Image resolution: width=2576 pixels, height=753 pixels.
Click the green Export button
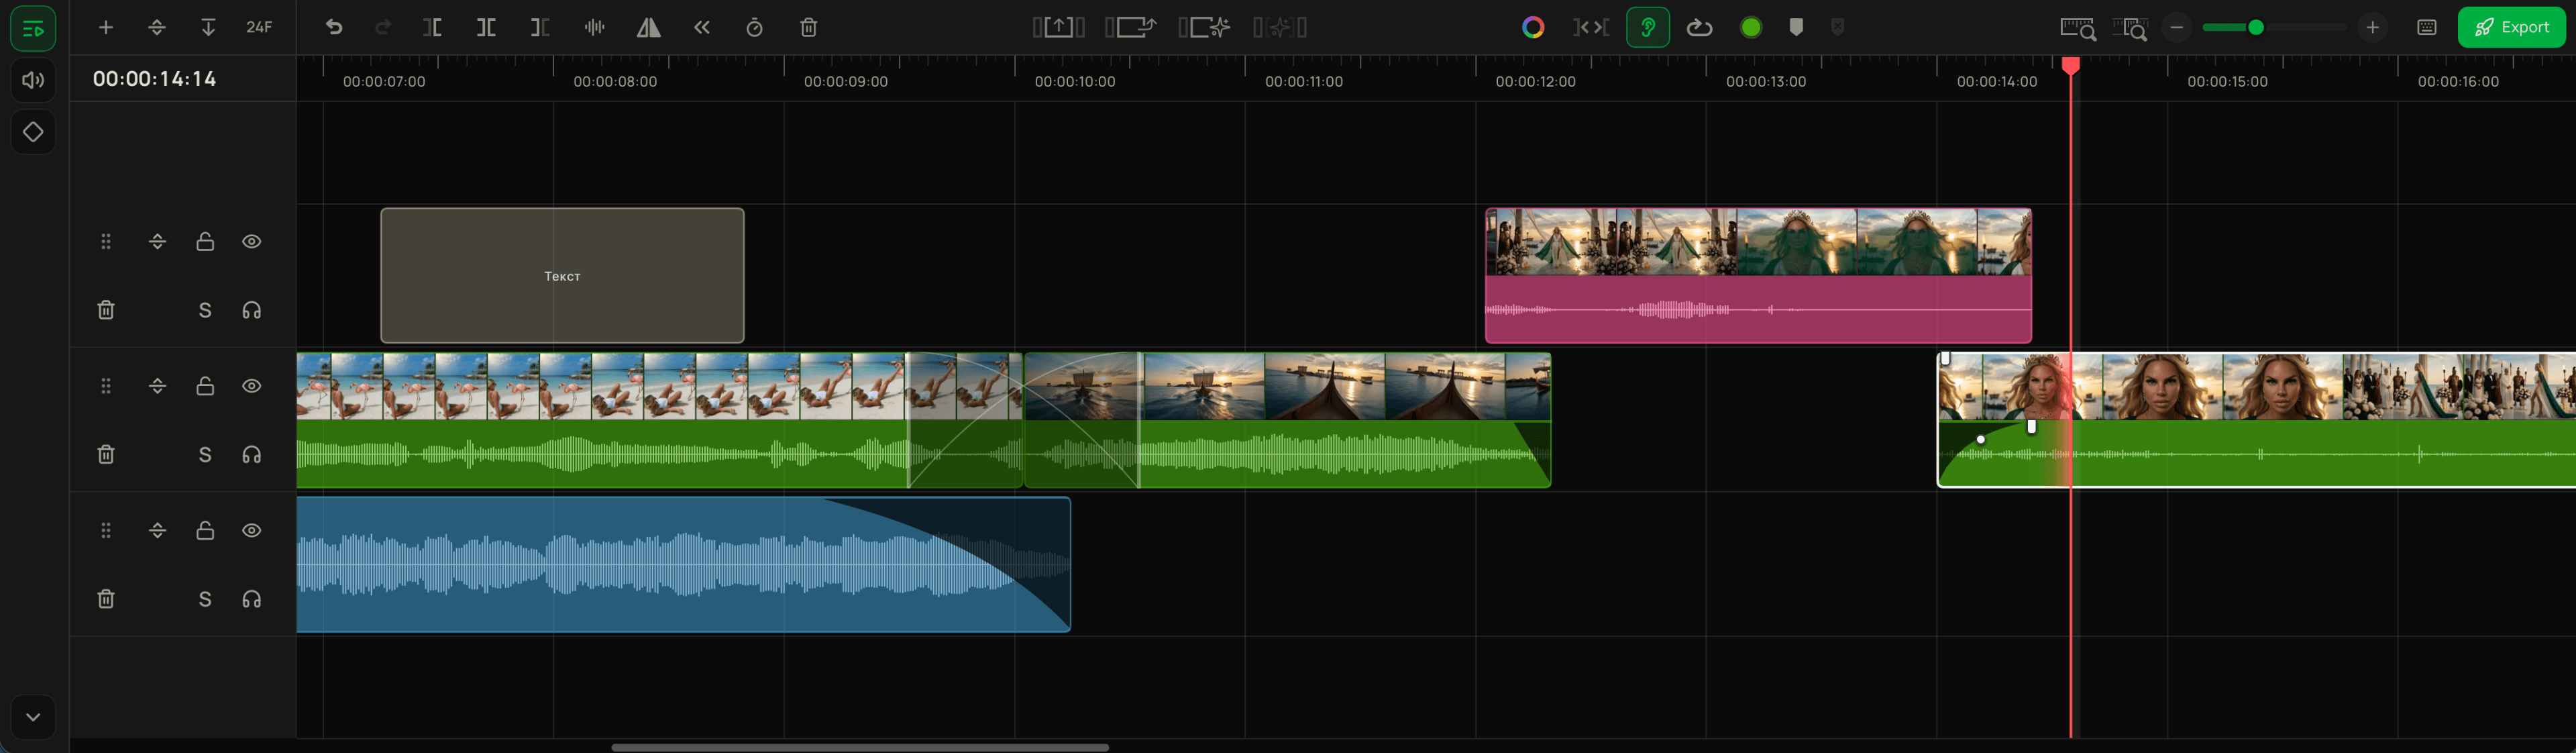pyautogui.click(x=2511, y=28)
